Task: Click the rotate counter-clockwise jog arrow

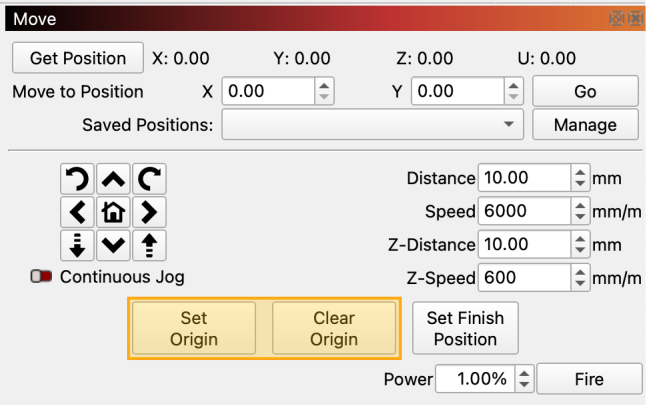Action: [x=76, y=179]
